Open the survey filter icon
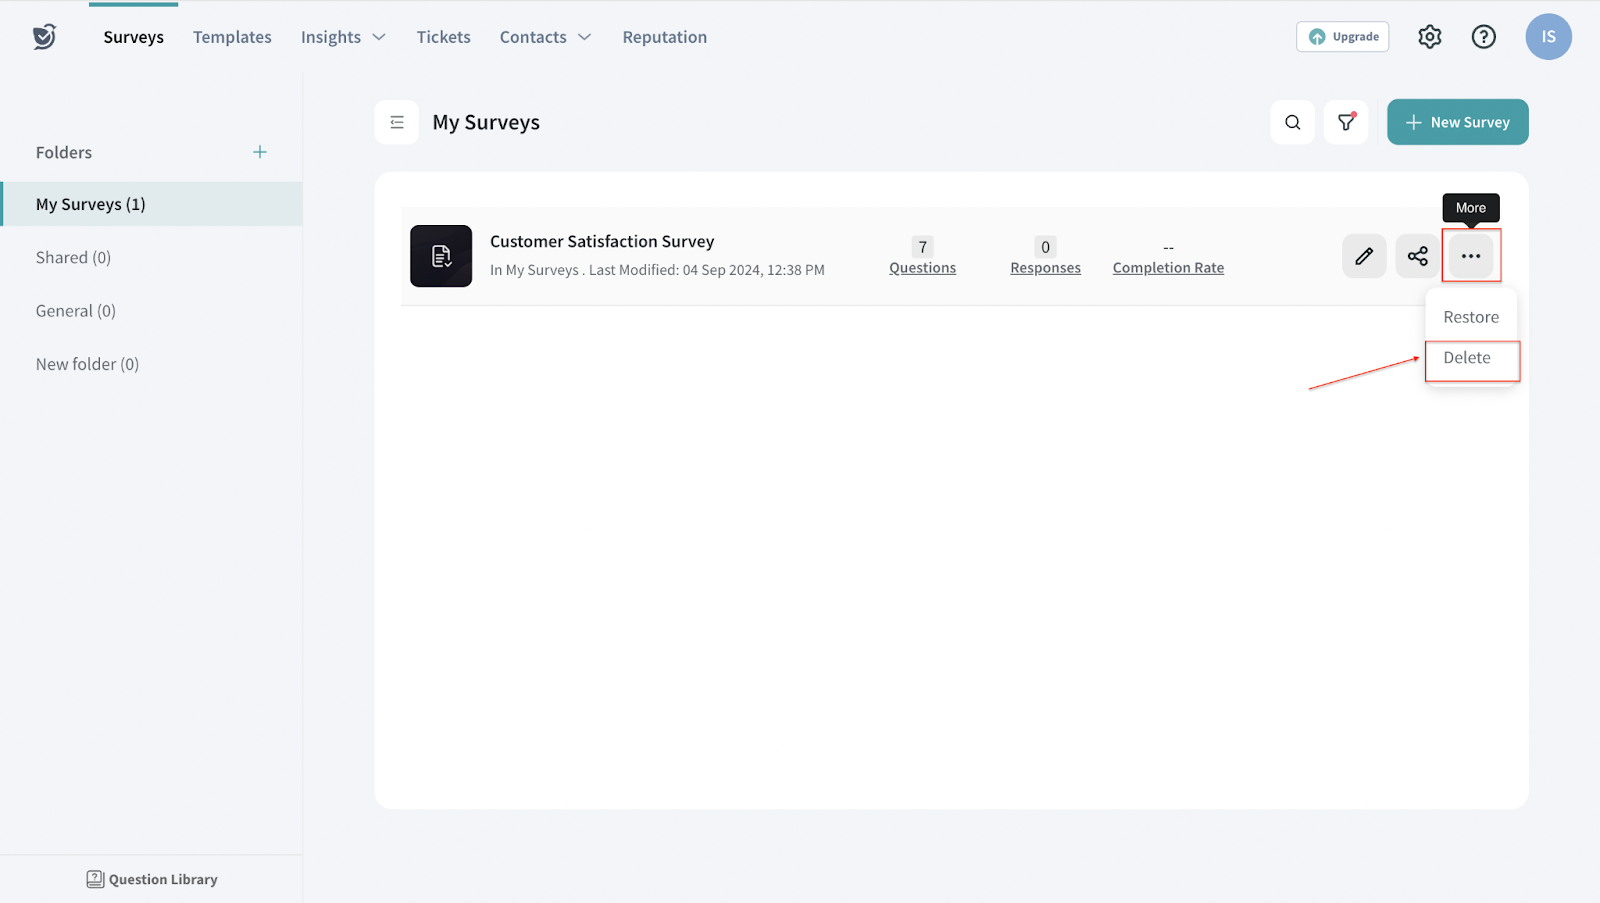The height and width of the screenshot is (903, 1600). (1346, 122)
